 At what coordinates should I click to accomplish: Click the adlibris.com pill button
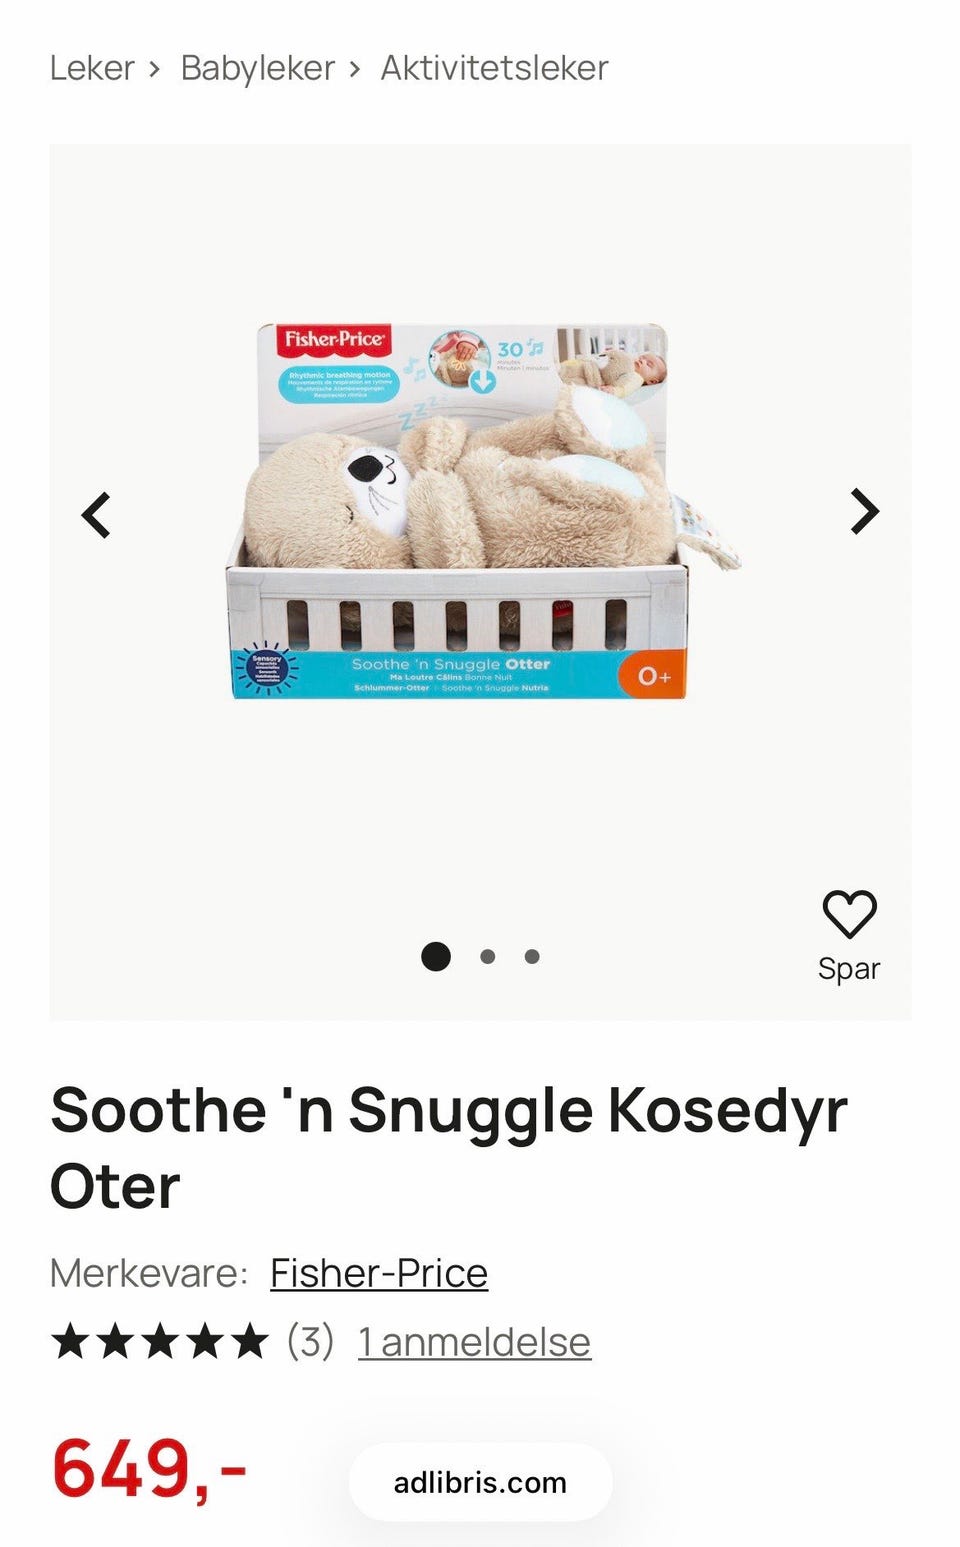[480, 1482]
